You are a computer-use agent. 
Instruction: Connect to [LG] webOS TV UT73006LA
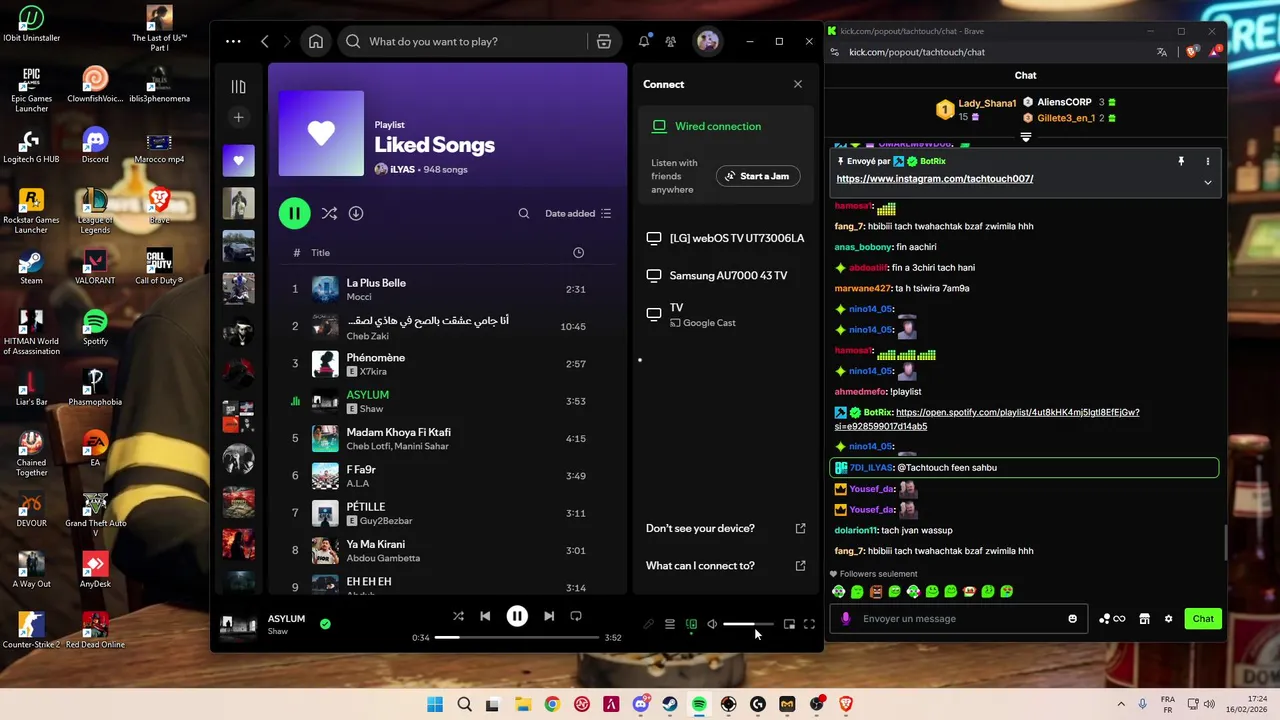coord(727,238)
